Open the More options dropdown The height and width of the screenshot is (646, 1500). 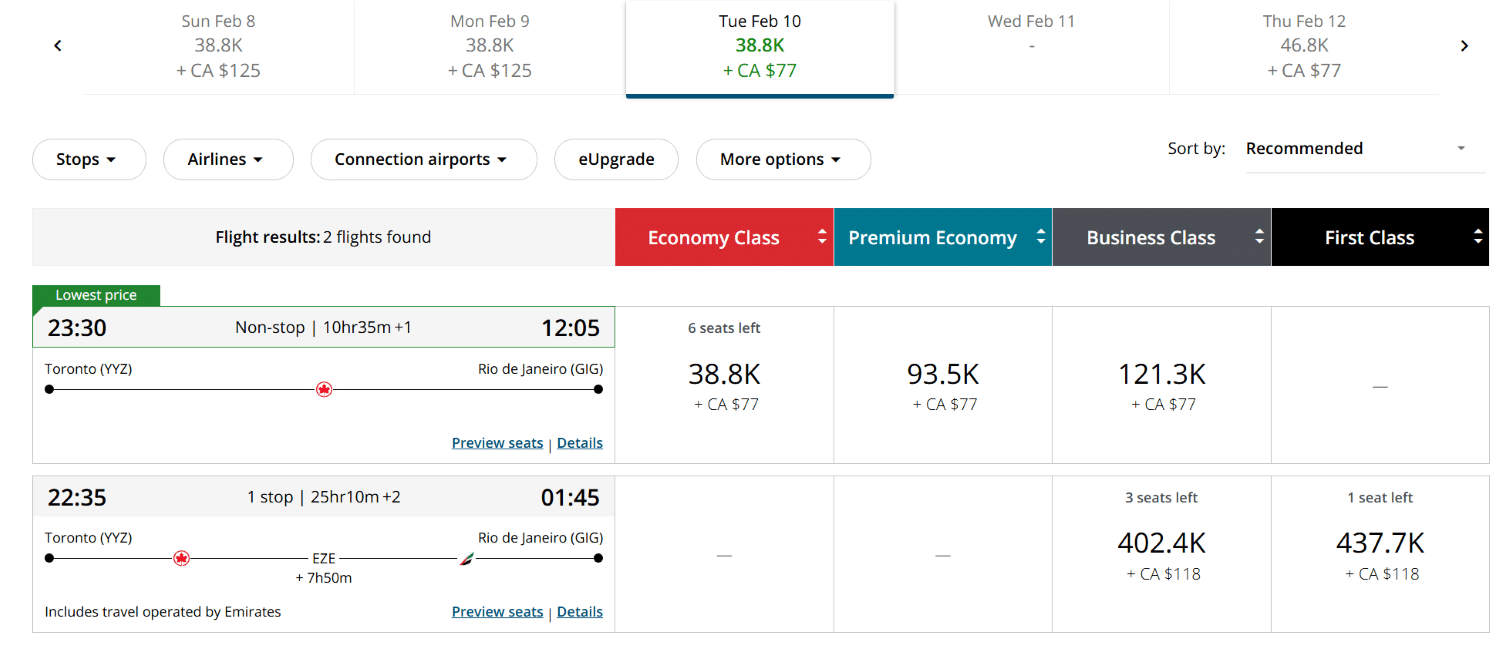click(x=783, y=159)
